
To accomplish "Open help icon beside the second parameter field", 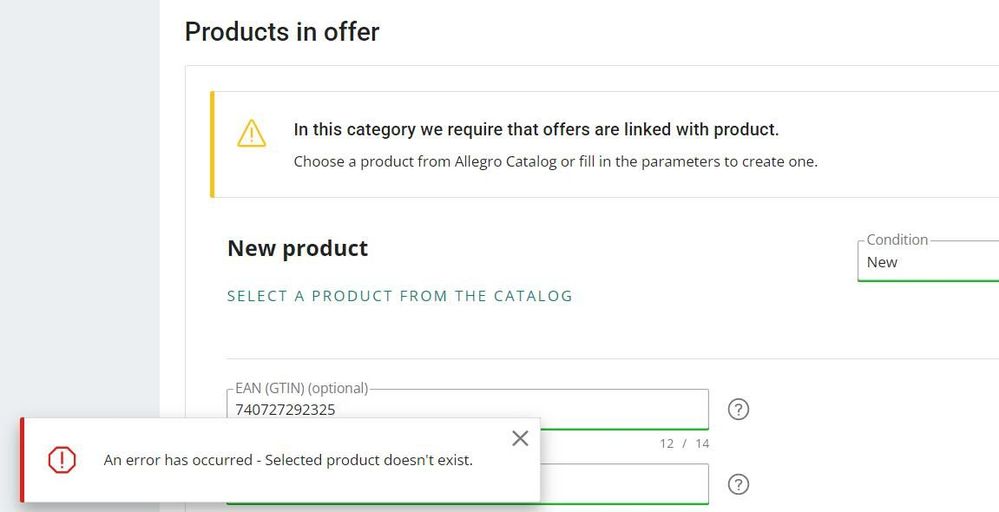I will (738, 484).
